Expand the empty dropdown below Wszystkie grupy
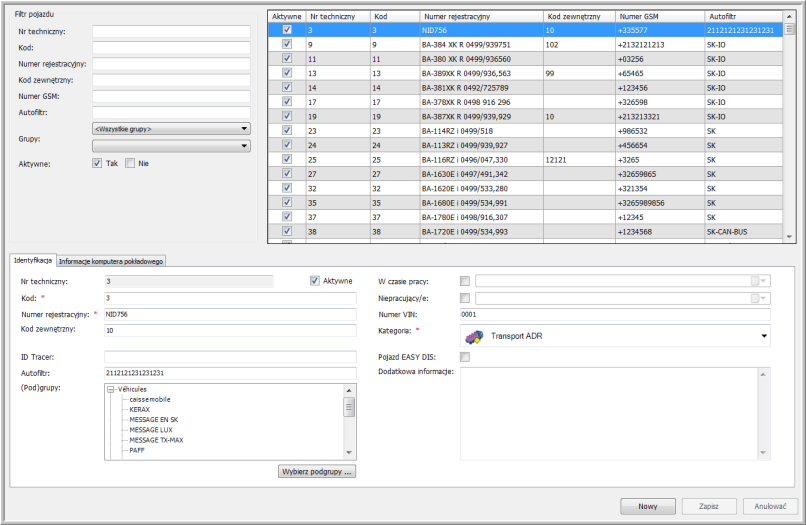This screenshot has width=806, height=525. pyautogui.click(x=244, y=146)
